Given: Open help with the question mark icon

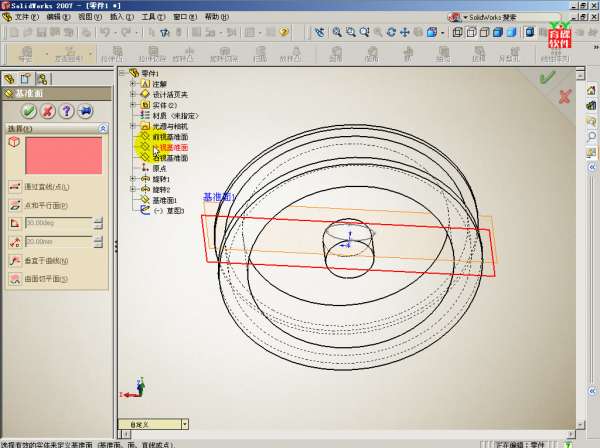Looking at the screenshot, I should click(66, 111).
